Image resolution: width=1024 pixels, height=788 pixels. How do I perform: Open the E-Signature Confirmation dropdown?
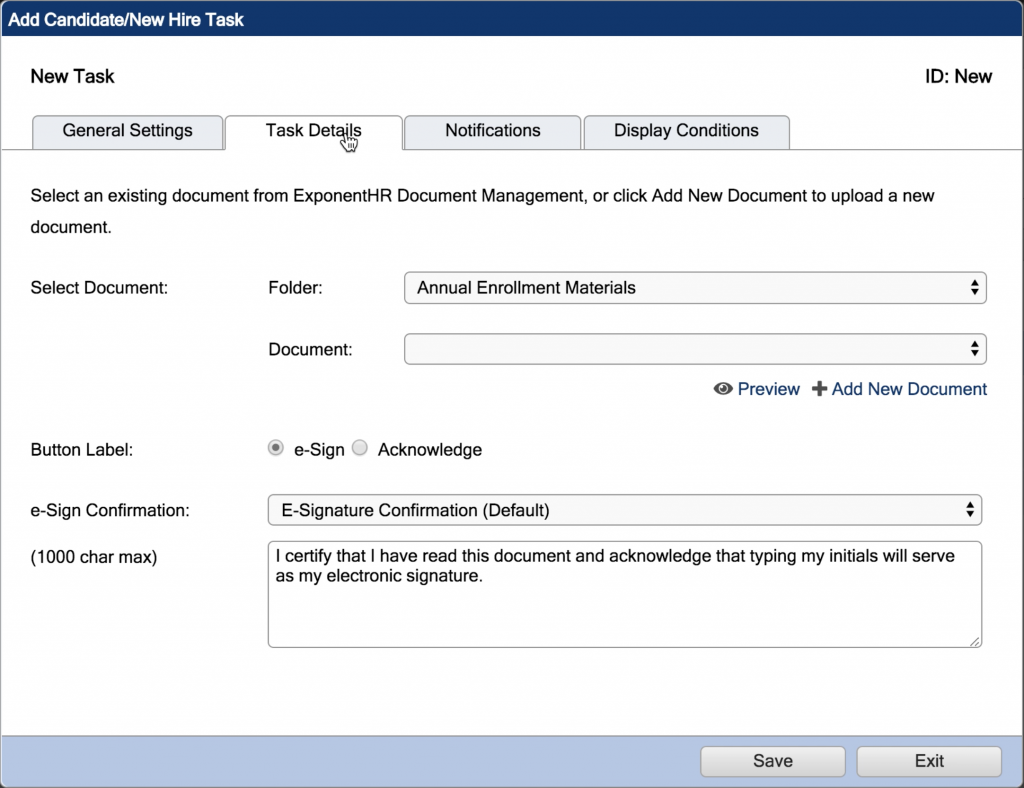[624, 509]
